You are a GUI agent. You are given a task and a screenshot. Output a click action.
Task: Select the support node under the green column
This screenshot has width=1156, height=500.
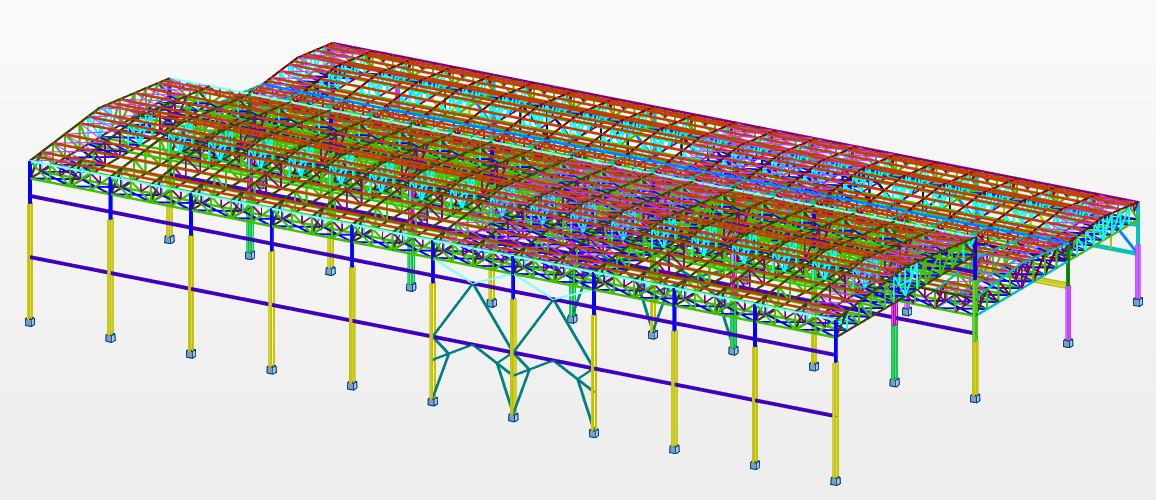point(894,382)
